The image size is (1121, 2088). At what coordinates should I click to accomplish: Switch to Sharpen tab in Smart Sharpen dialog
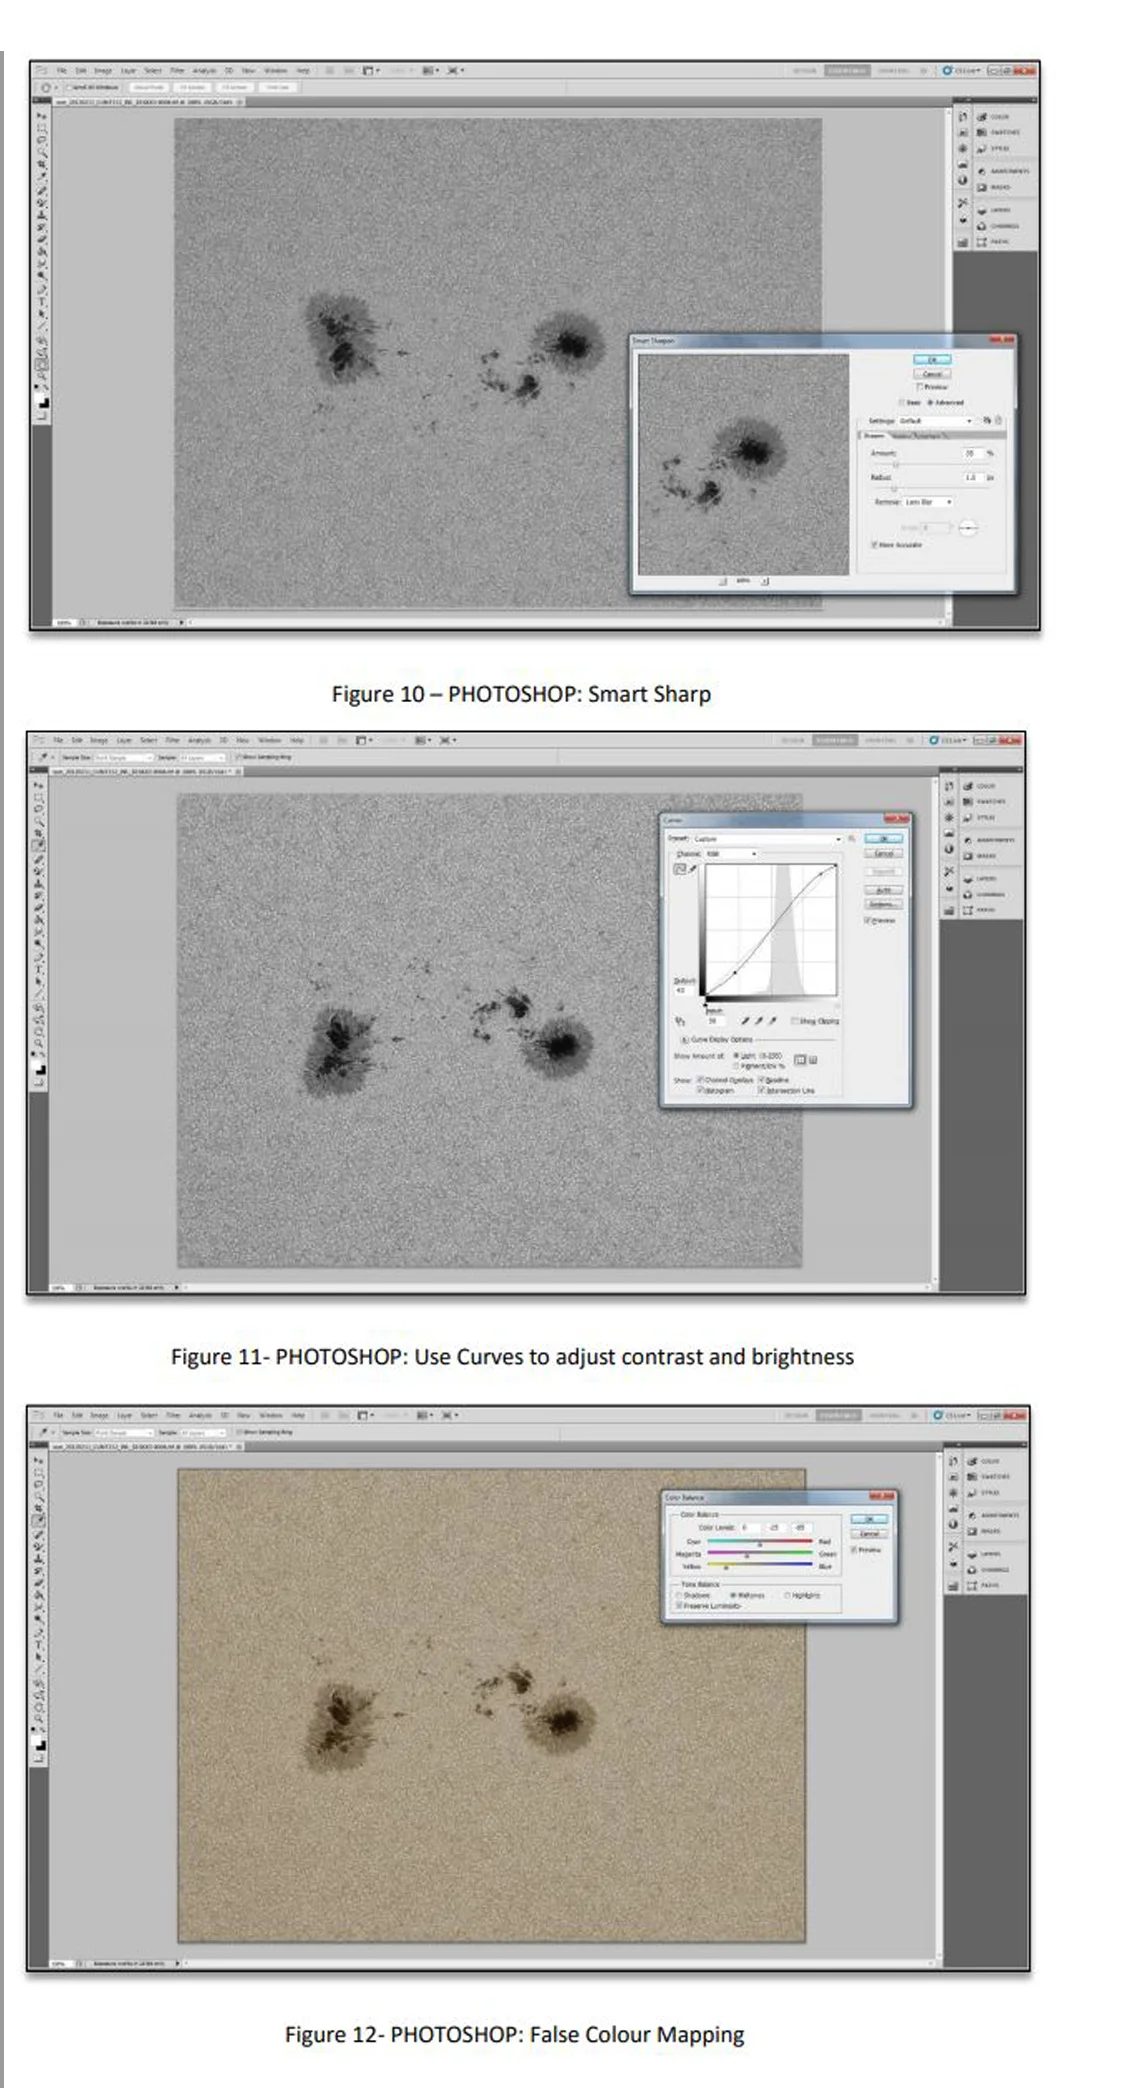[x=875, y=436]
